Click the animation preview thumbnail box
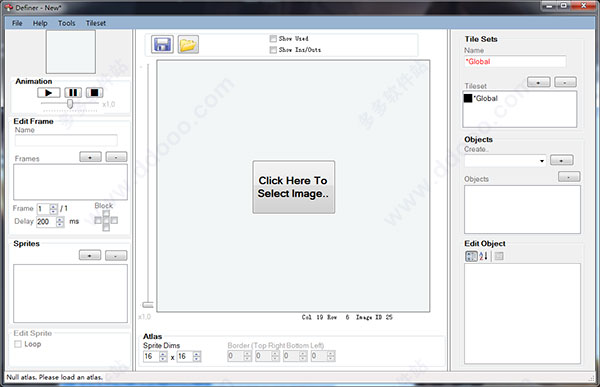600x387 pixels. [71, 52]
